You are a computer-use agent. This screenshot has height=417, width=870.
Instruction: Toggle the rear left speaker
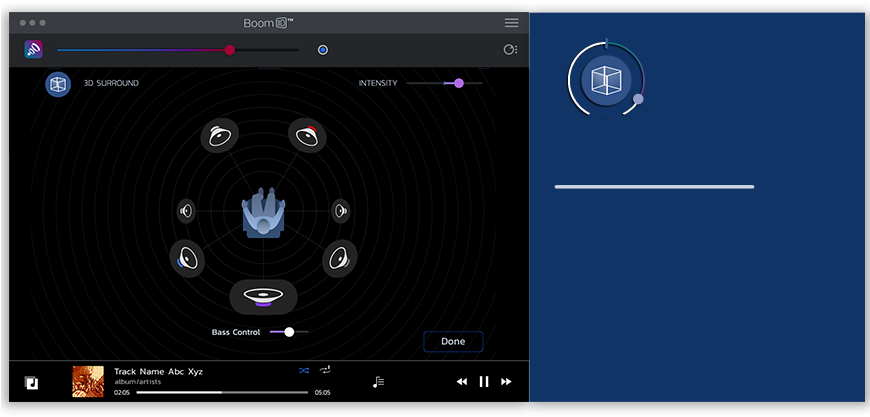coord(188,258)
